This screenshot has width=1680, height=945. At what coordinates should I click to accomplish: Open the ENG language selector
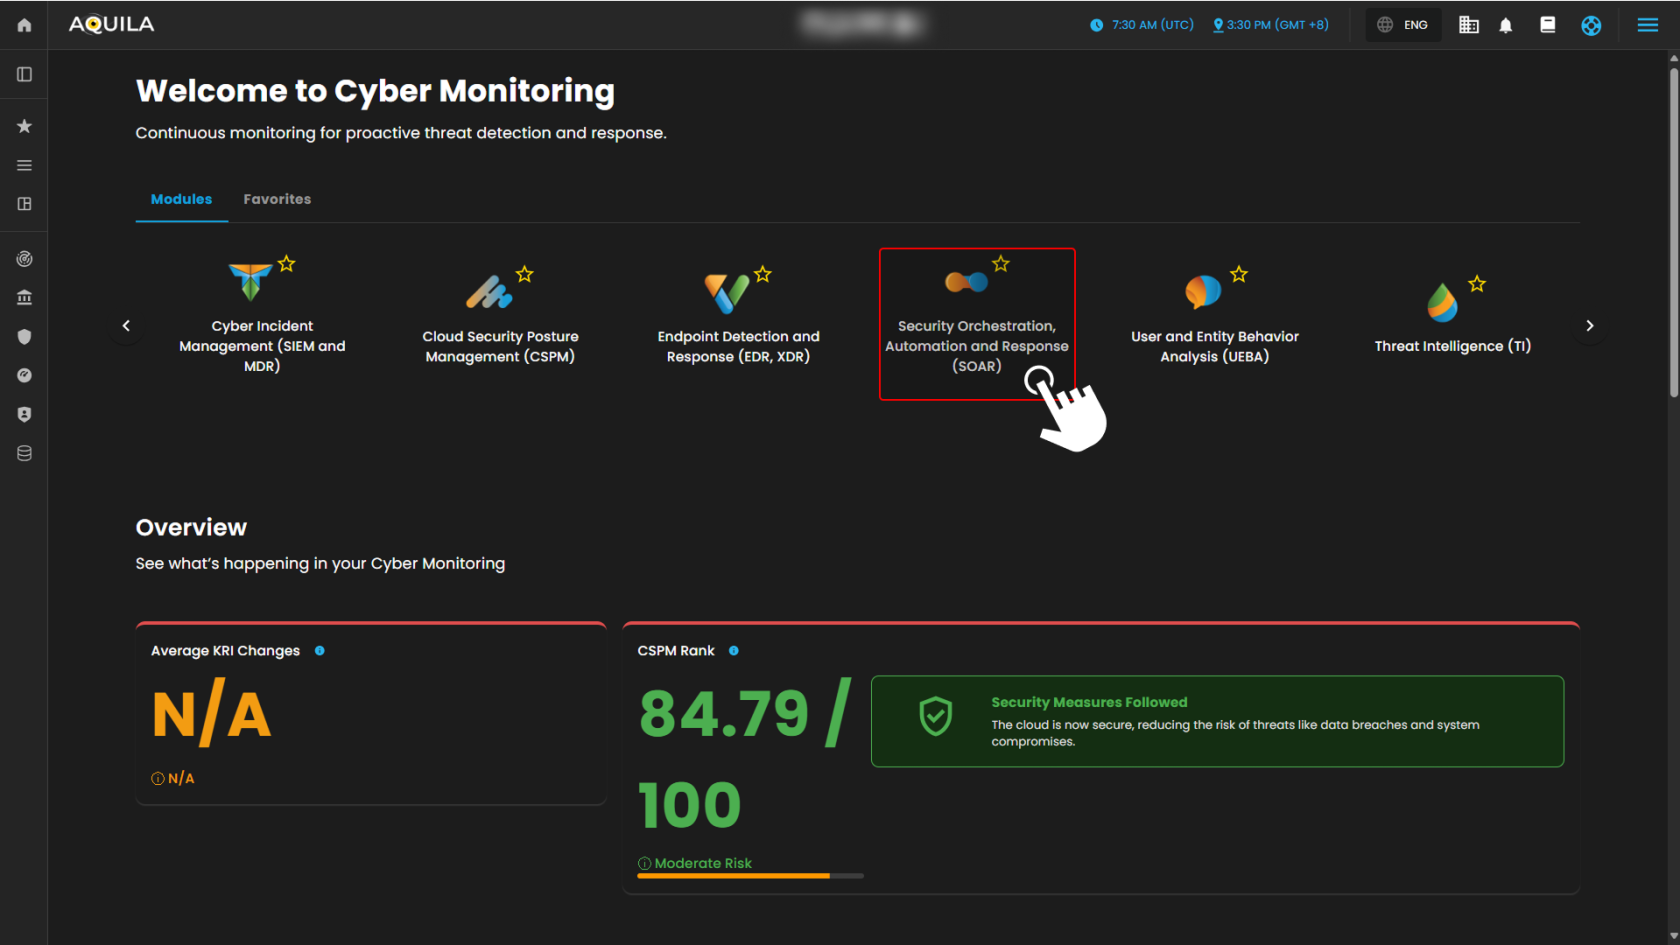(1403, 25)
